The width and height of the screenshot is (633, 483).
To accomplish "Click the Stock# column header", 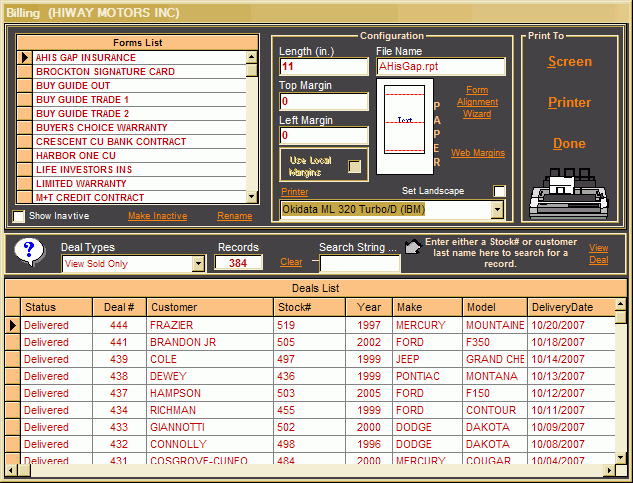I will pos(310,307).
